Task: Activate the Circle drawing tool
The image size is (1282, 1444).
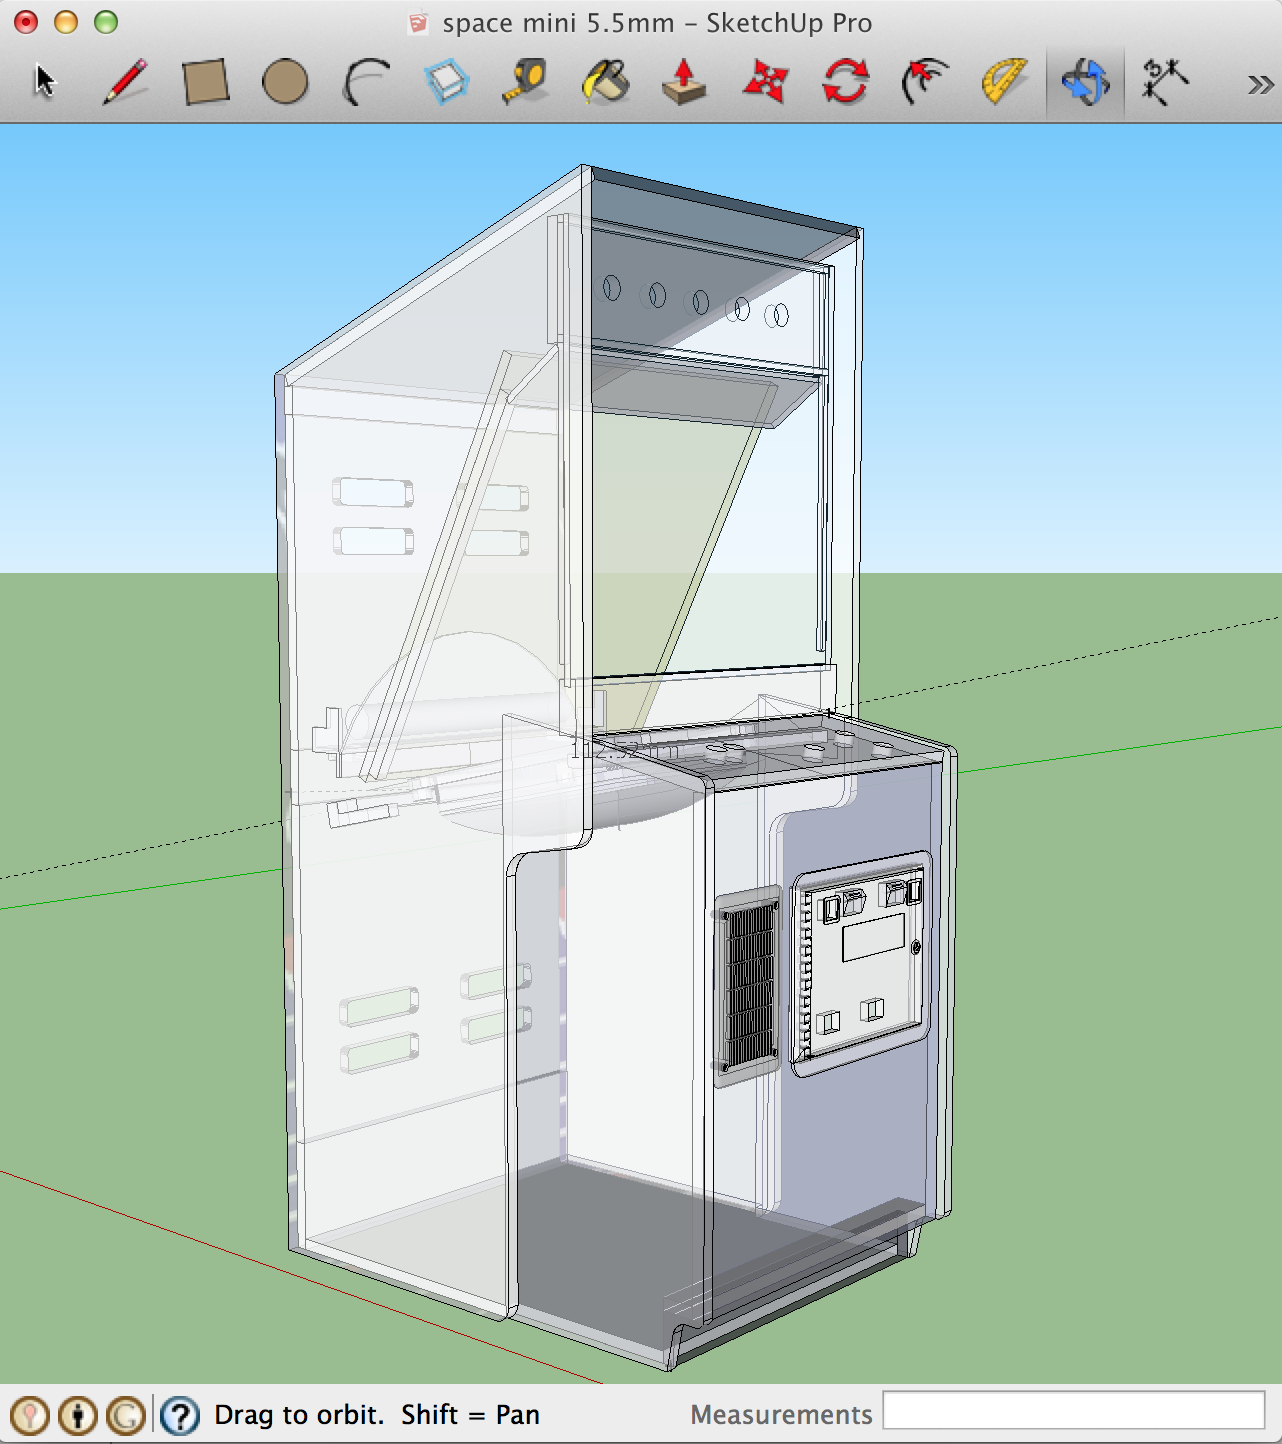Action: coord(285,82)
